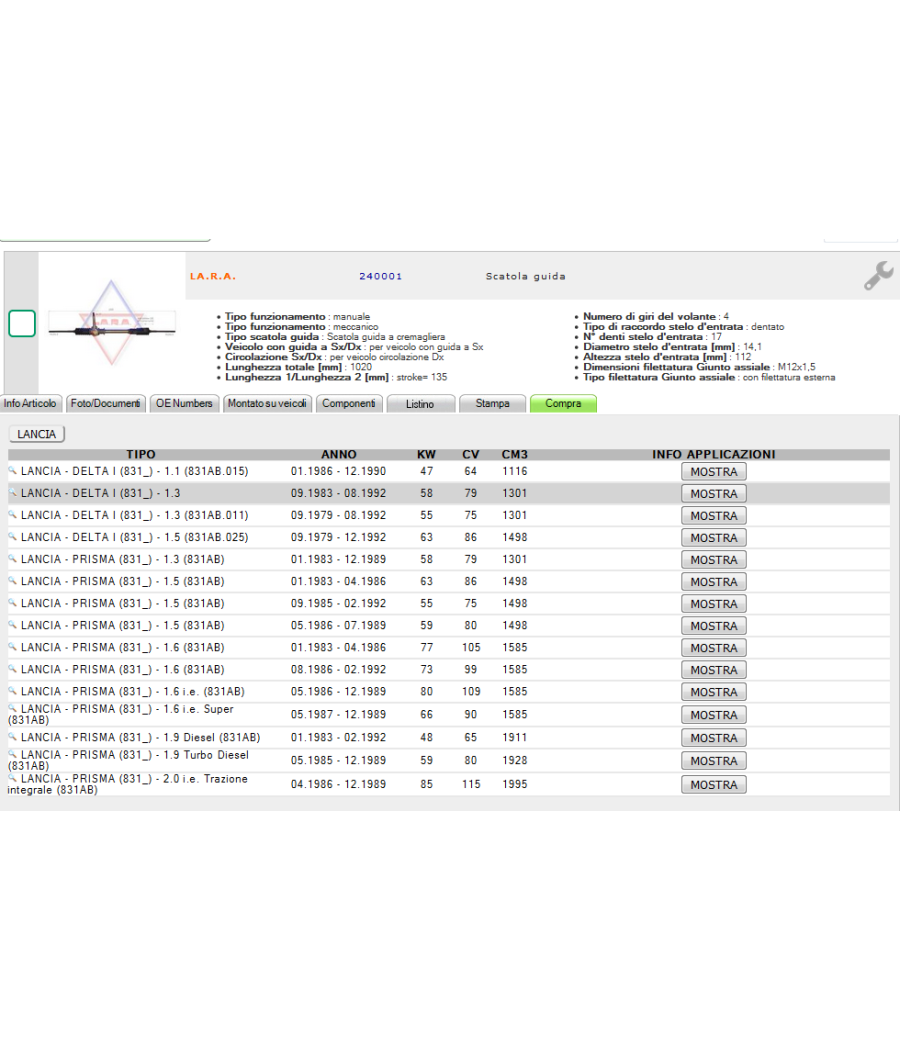Click MOSTRA for highlighted Delta I 1.3 row
Image resolution: width=900 pixels, height=1050 pixels.
(x=714, y=494)
